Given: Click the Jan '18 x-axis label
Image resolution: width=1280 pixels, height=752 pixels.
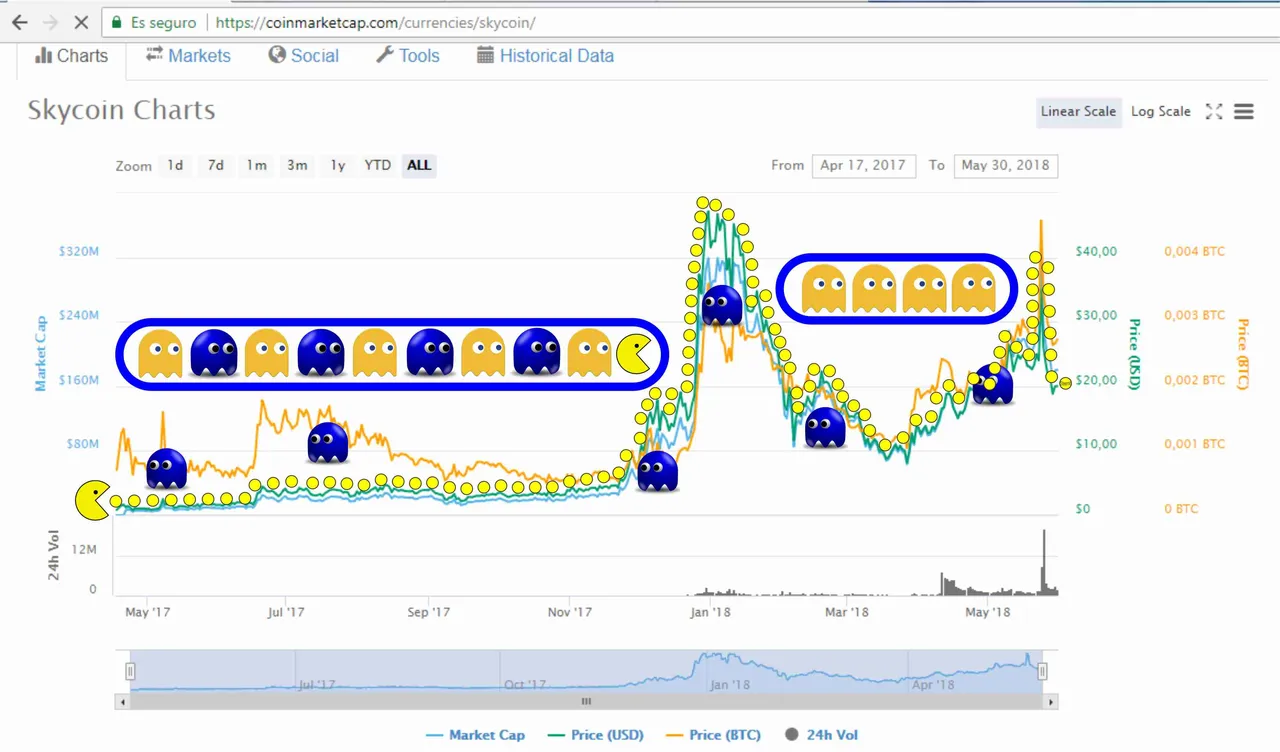Looking at the screenshot, I should point(710,612).
